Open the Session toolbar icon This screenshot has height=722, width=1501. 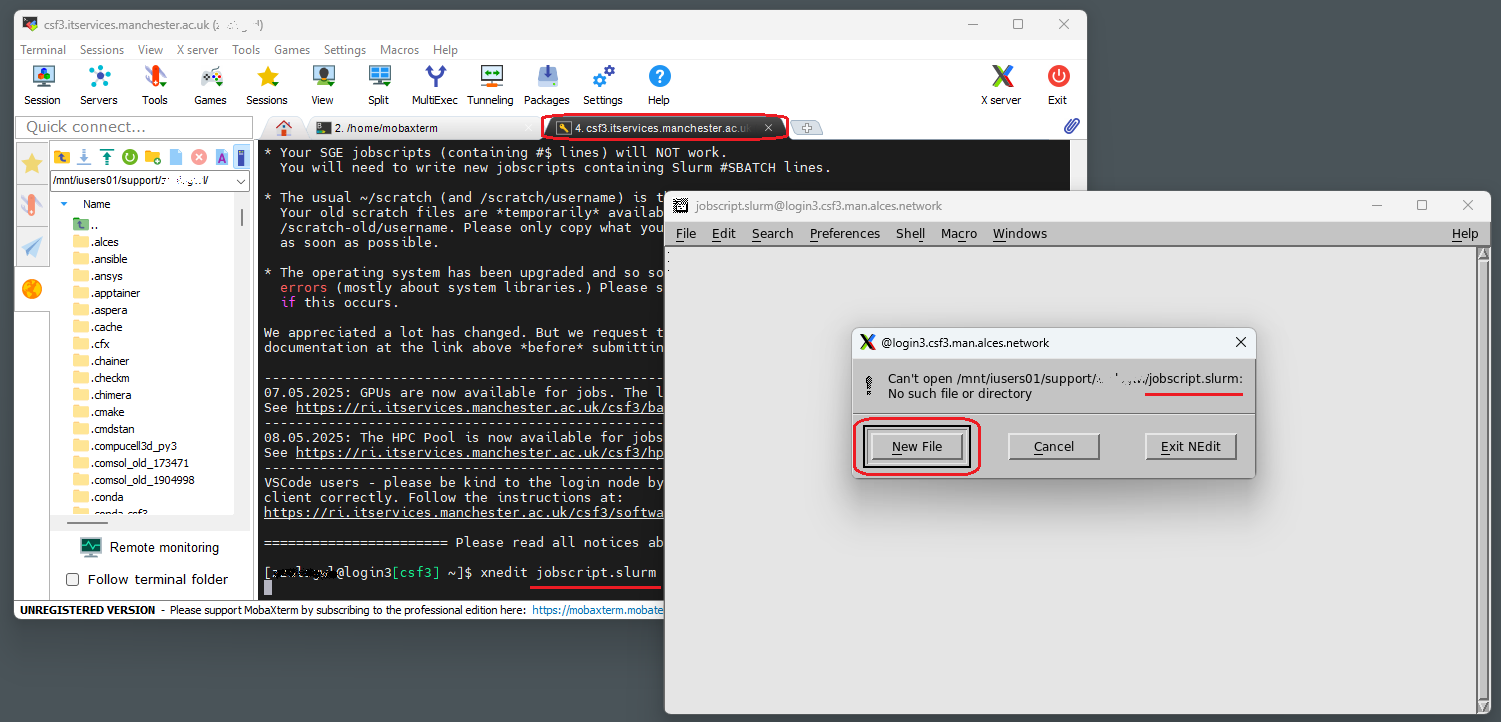(x=42, y=85)
